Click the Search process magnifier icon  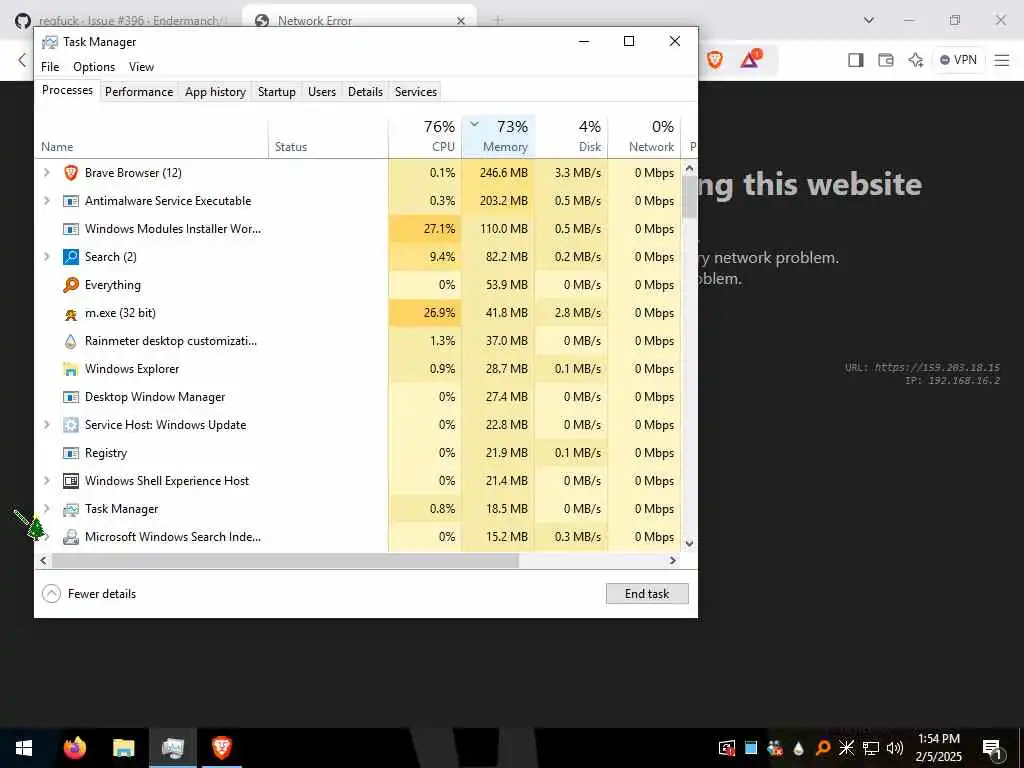click(x=71, y=257)
